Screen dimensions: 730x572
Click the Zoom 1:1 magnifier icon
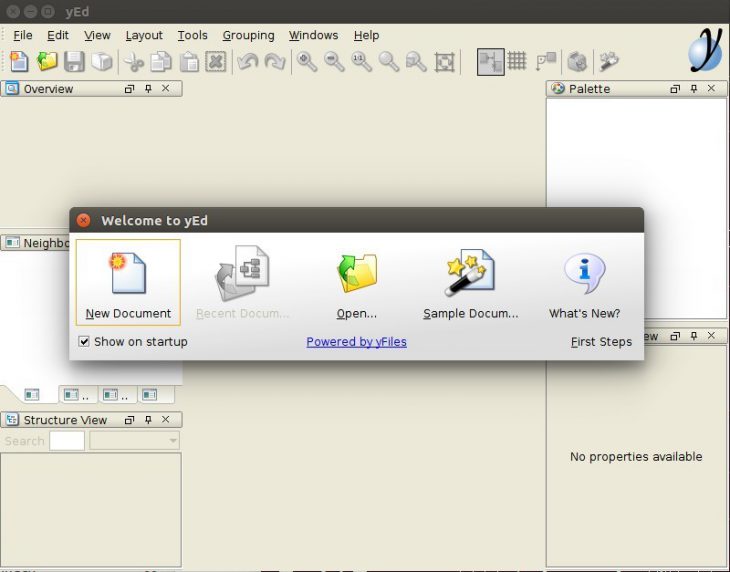click(x=362, y=61)
